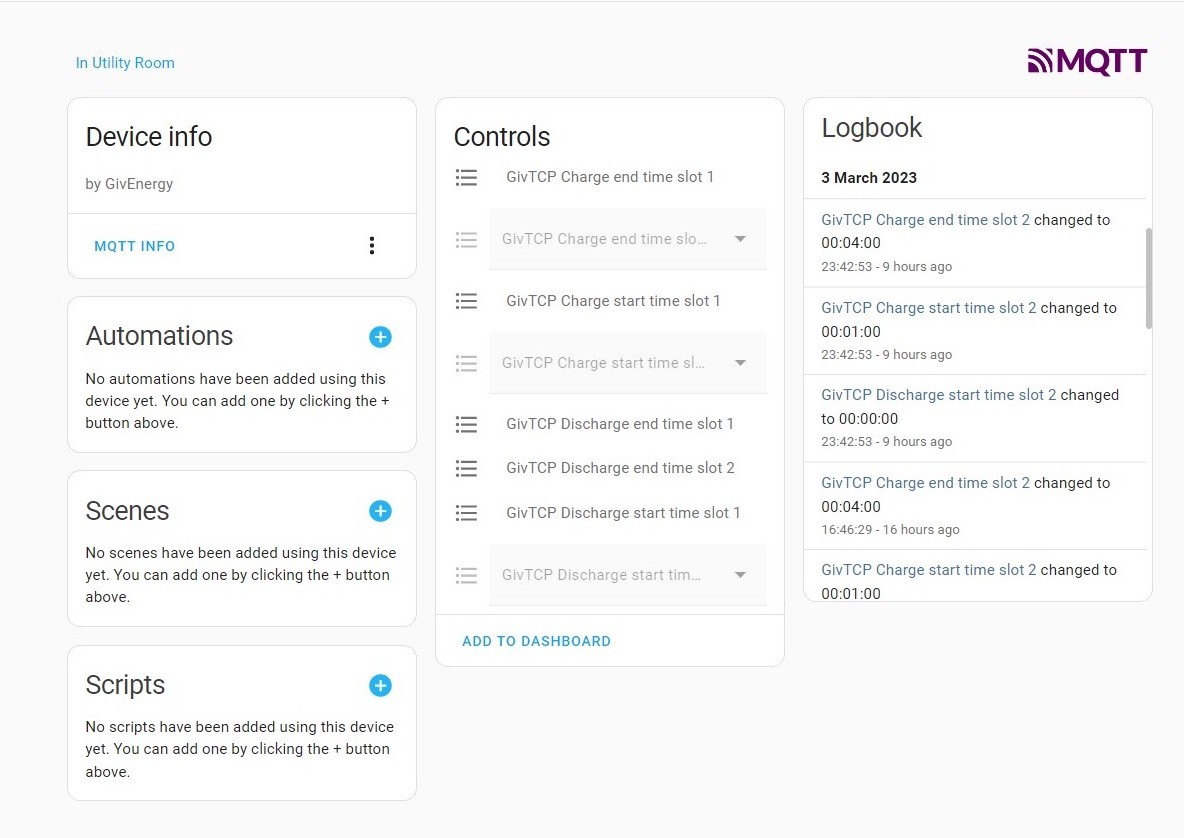This screenshot has width=1184, height=838.
Task: Add a new scene with plus icon
Action: point(380,511)
